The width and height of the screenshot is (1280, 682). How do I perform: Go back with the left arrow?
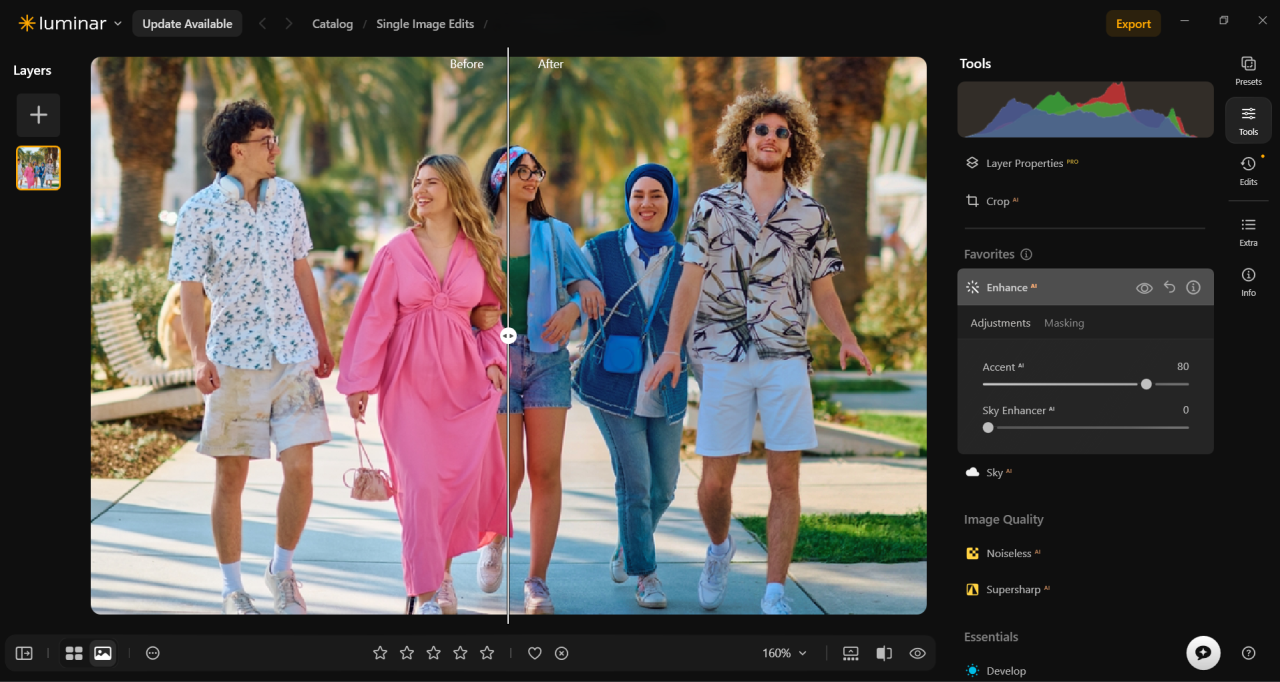[x=262, y=24]
